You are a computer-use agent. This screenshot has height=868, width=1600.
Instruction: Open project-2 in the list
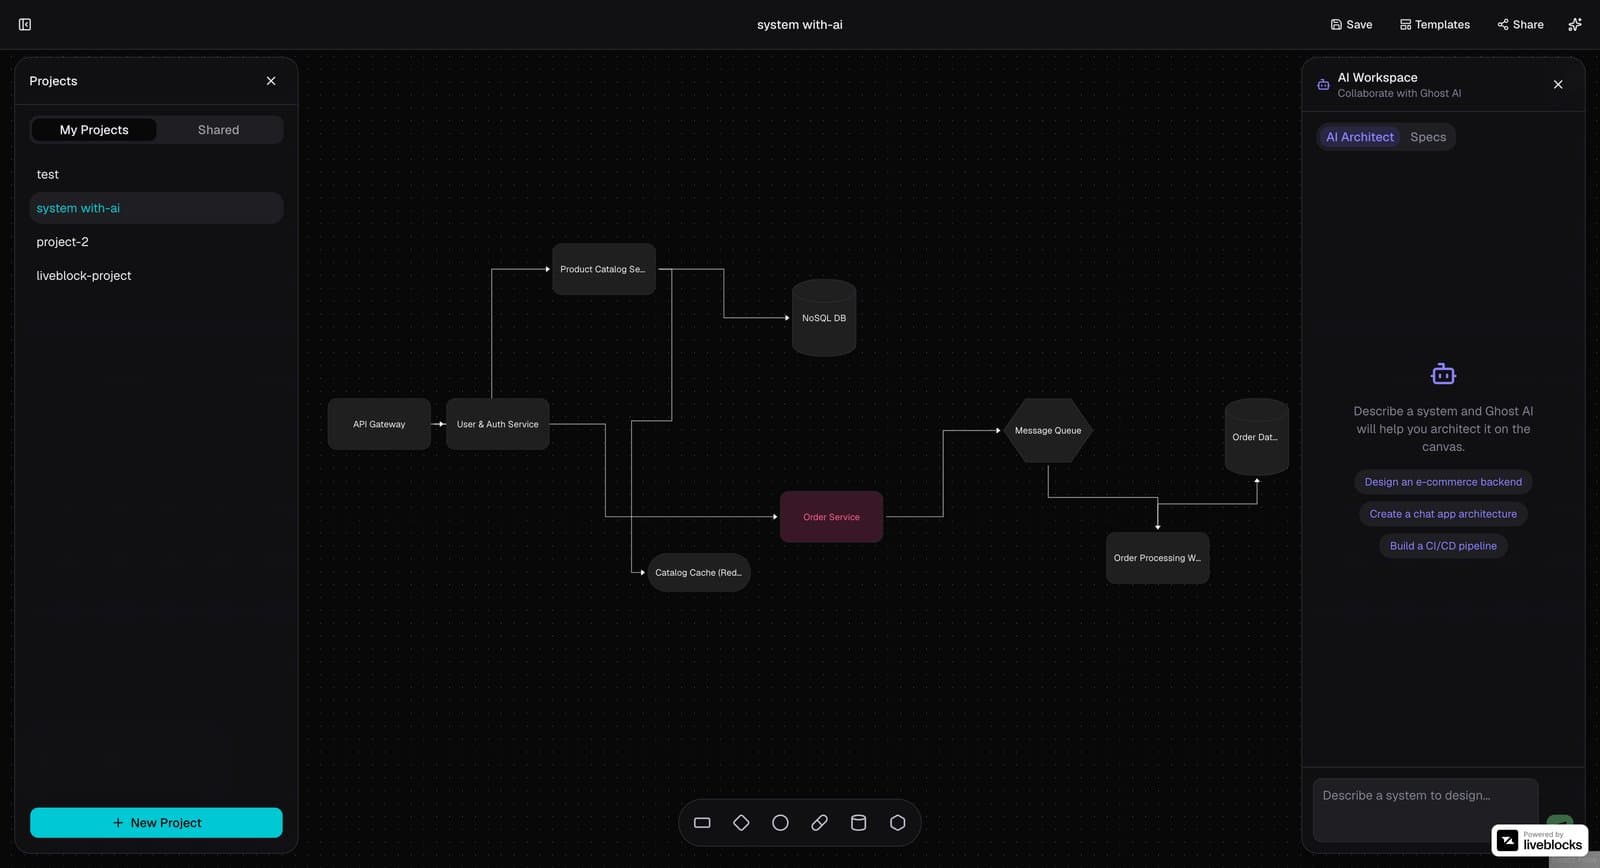pyautogui.click(x=156, y=242)
